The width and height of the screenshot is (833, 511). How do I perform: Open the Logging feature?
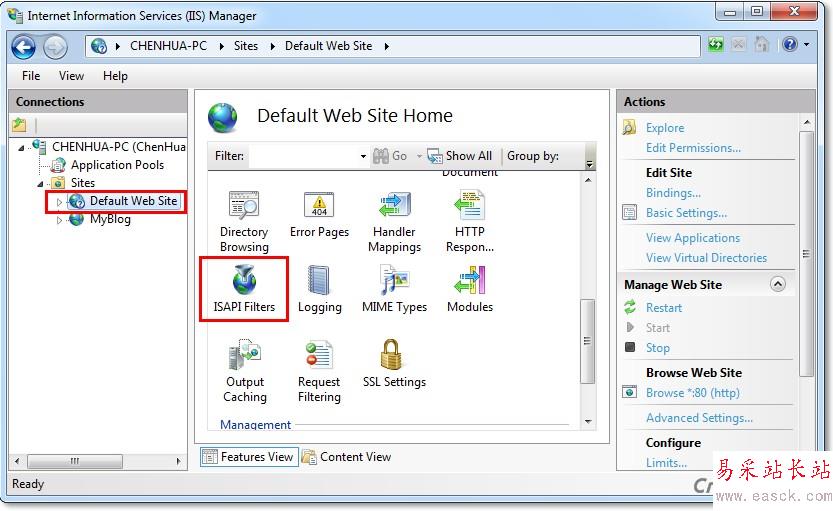pyautogui.click(x=319, y=289)
